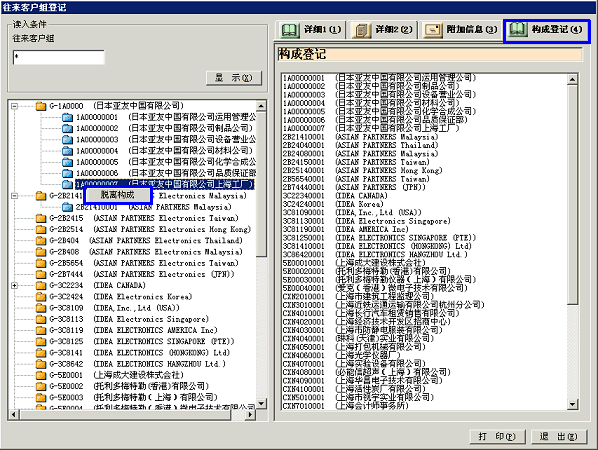Collapse the G-1A0000 tree node
Screen dimensions: 598x450
pyautogui.click(x=14, y=106)
